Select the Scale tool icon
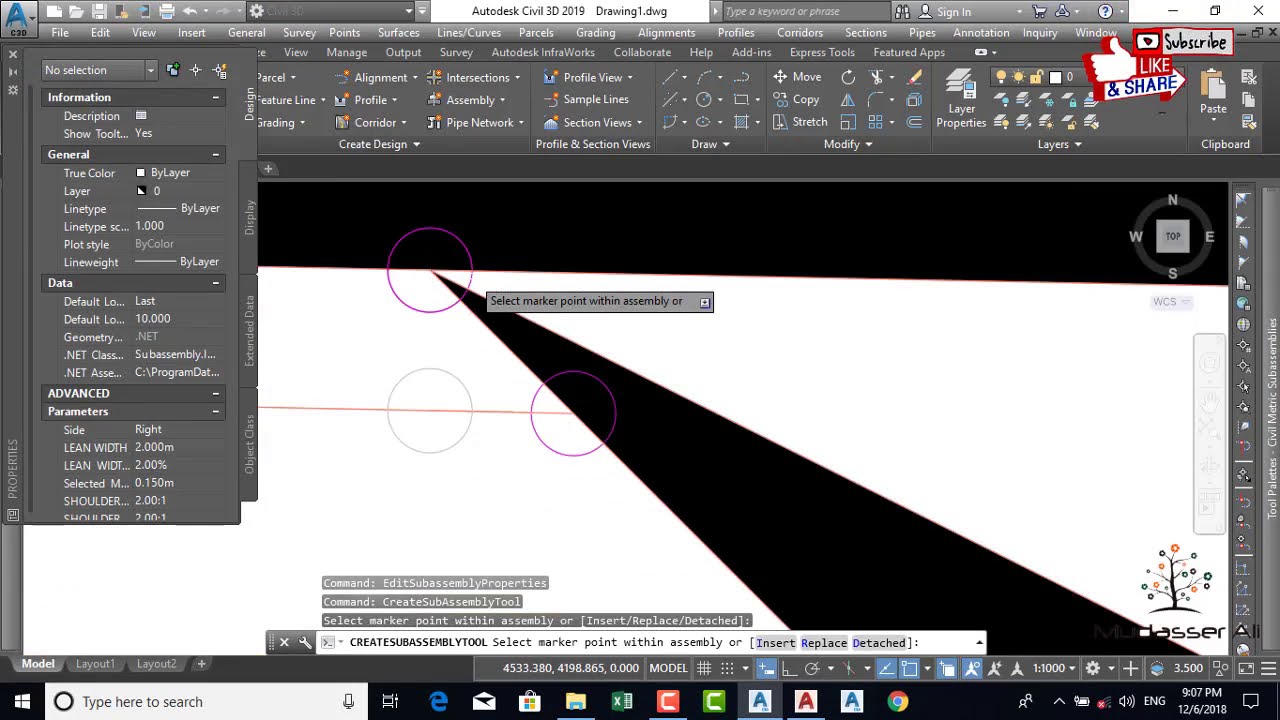1280x720 pixels. (x=848, y=122)
